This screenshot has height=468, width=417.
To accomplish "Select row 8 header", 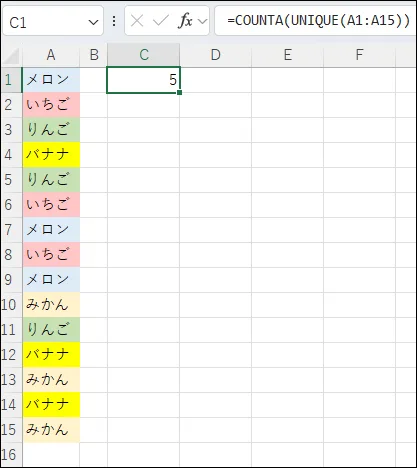I will tap(11, 255).
